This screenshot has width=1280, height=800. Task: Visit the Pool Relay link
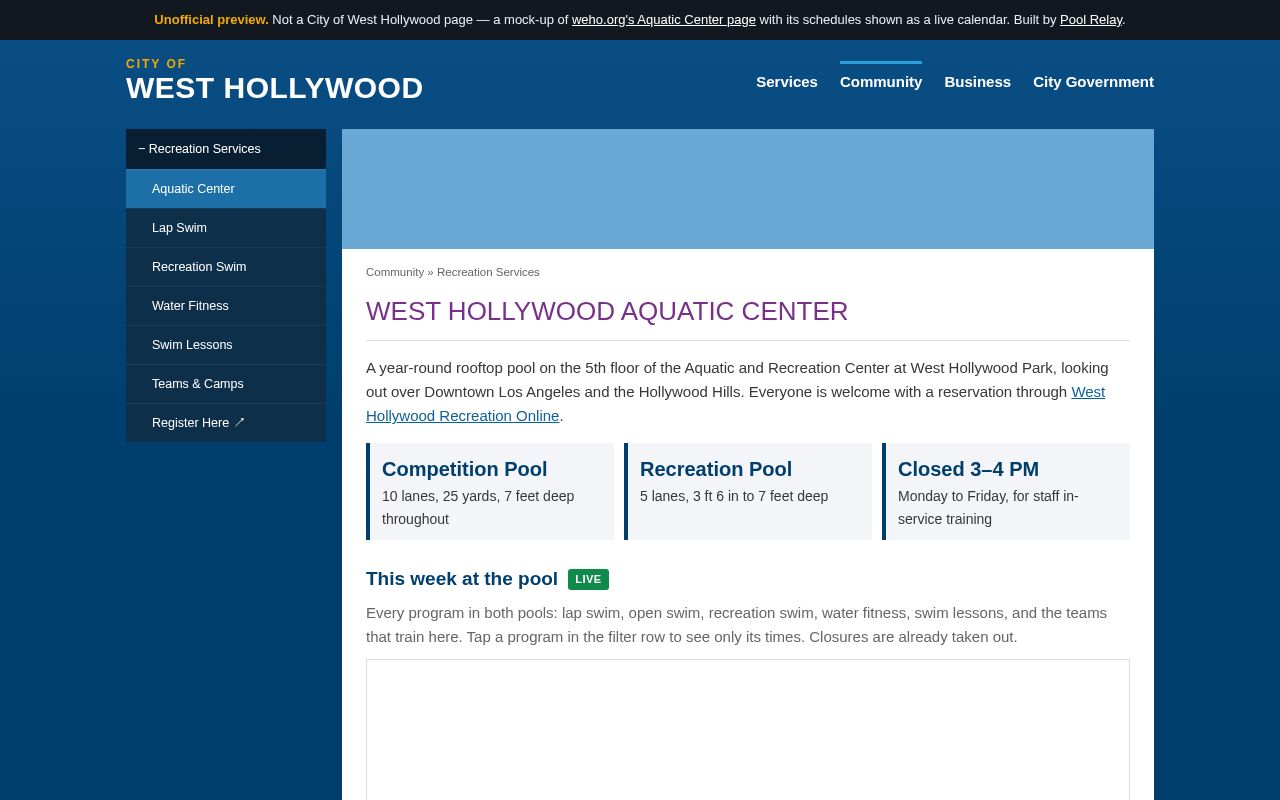(x=1090, y=20)
